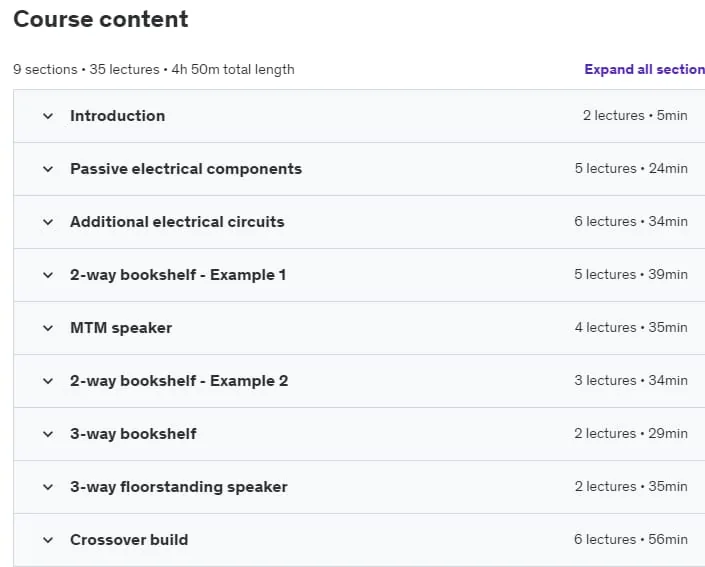
Task: Select Passive electrical components title
Action: pos(186,169)
